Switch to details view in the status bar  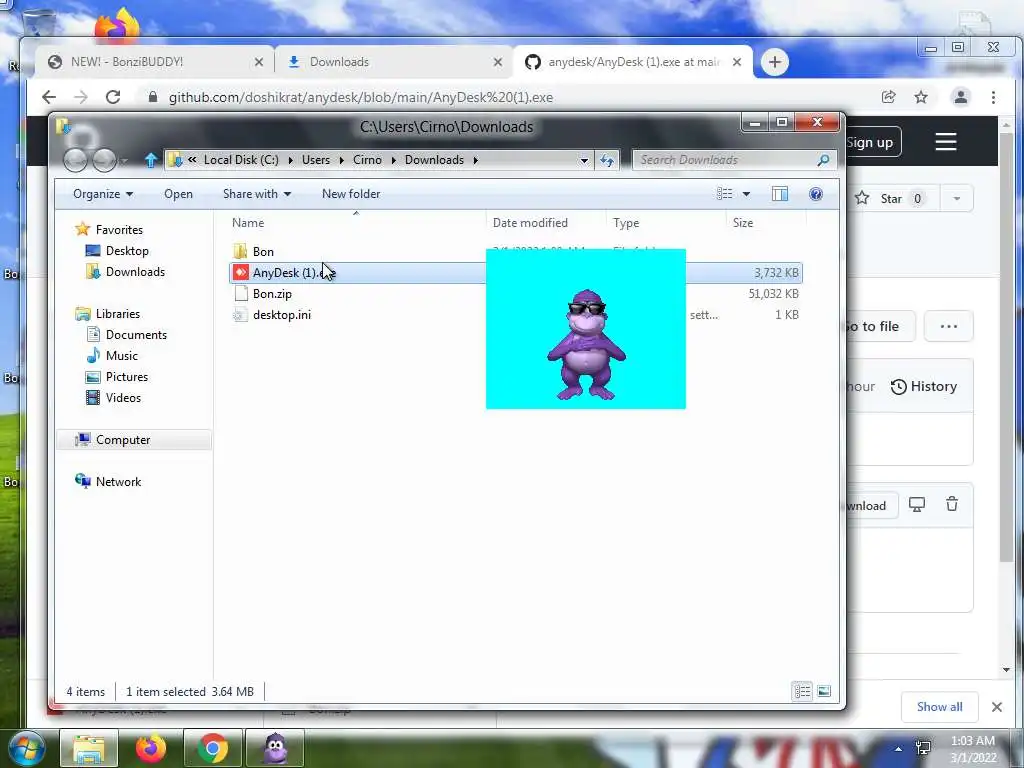(803, 691)
